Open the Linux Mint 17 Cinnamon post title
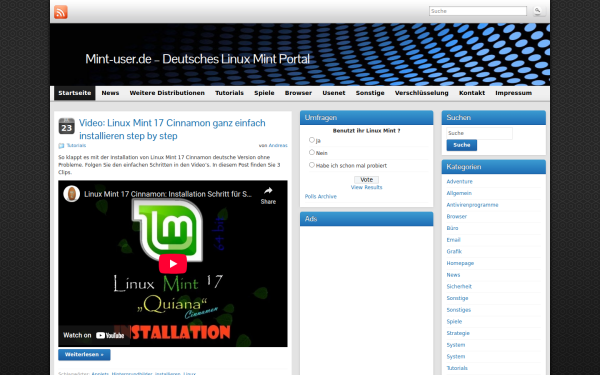 (172, 129)
